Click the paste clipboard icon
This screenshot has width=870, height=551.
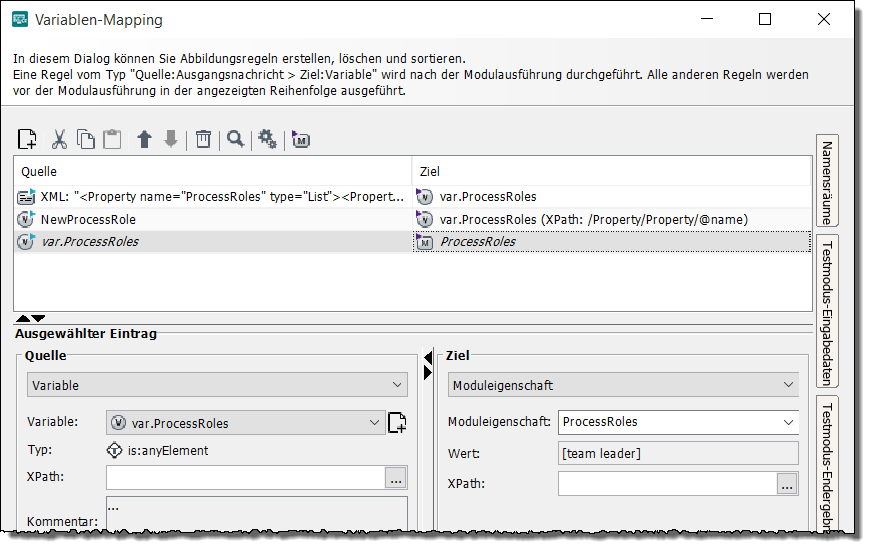coord(112,139)
